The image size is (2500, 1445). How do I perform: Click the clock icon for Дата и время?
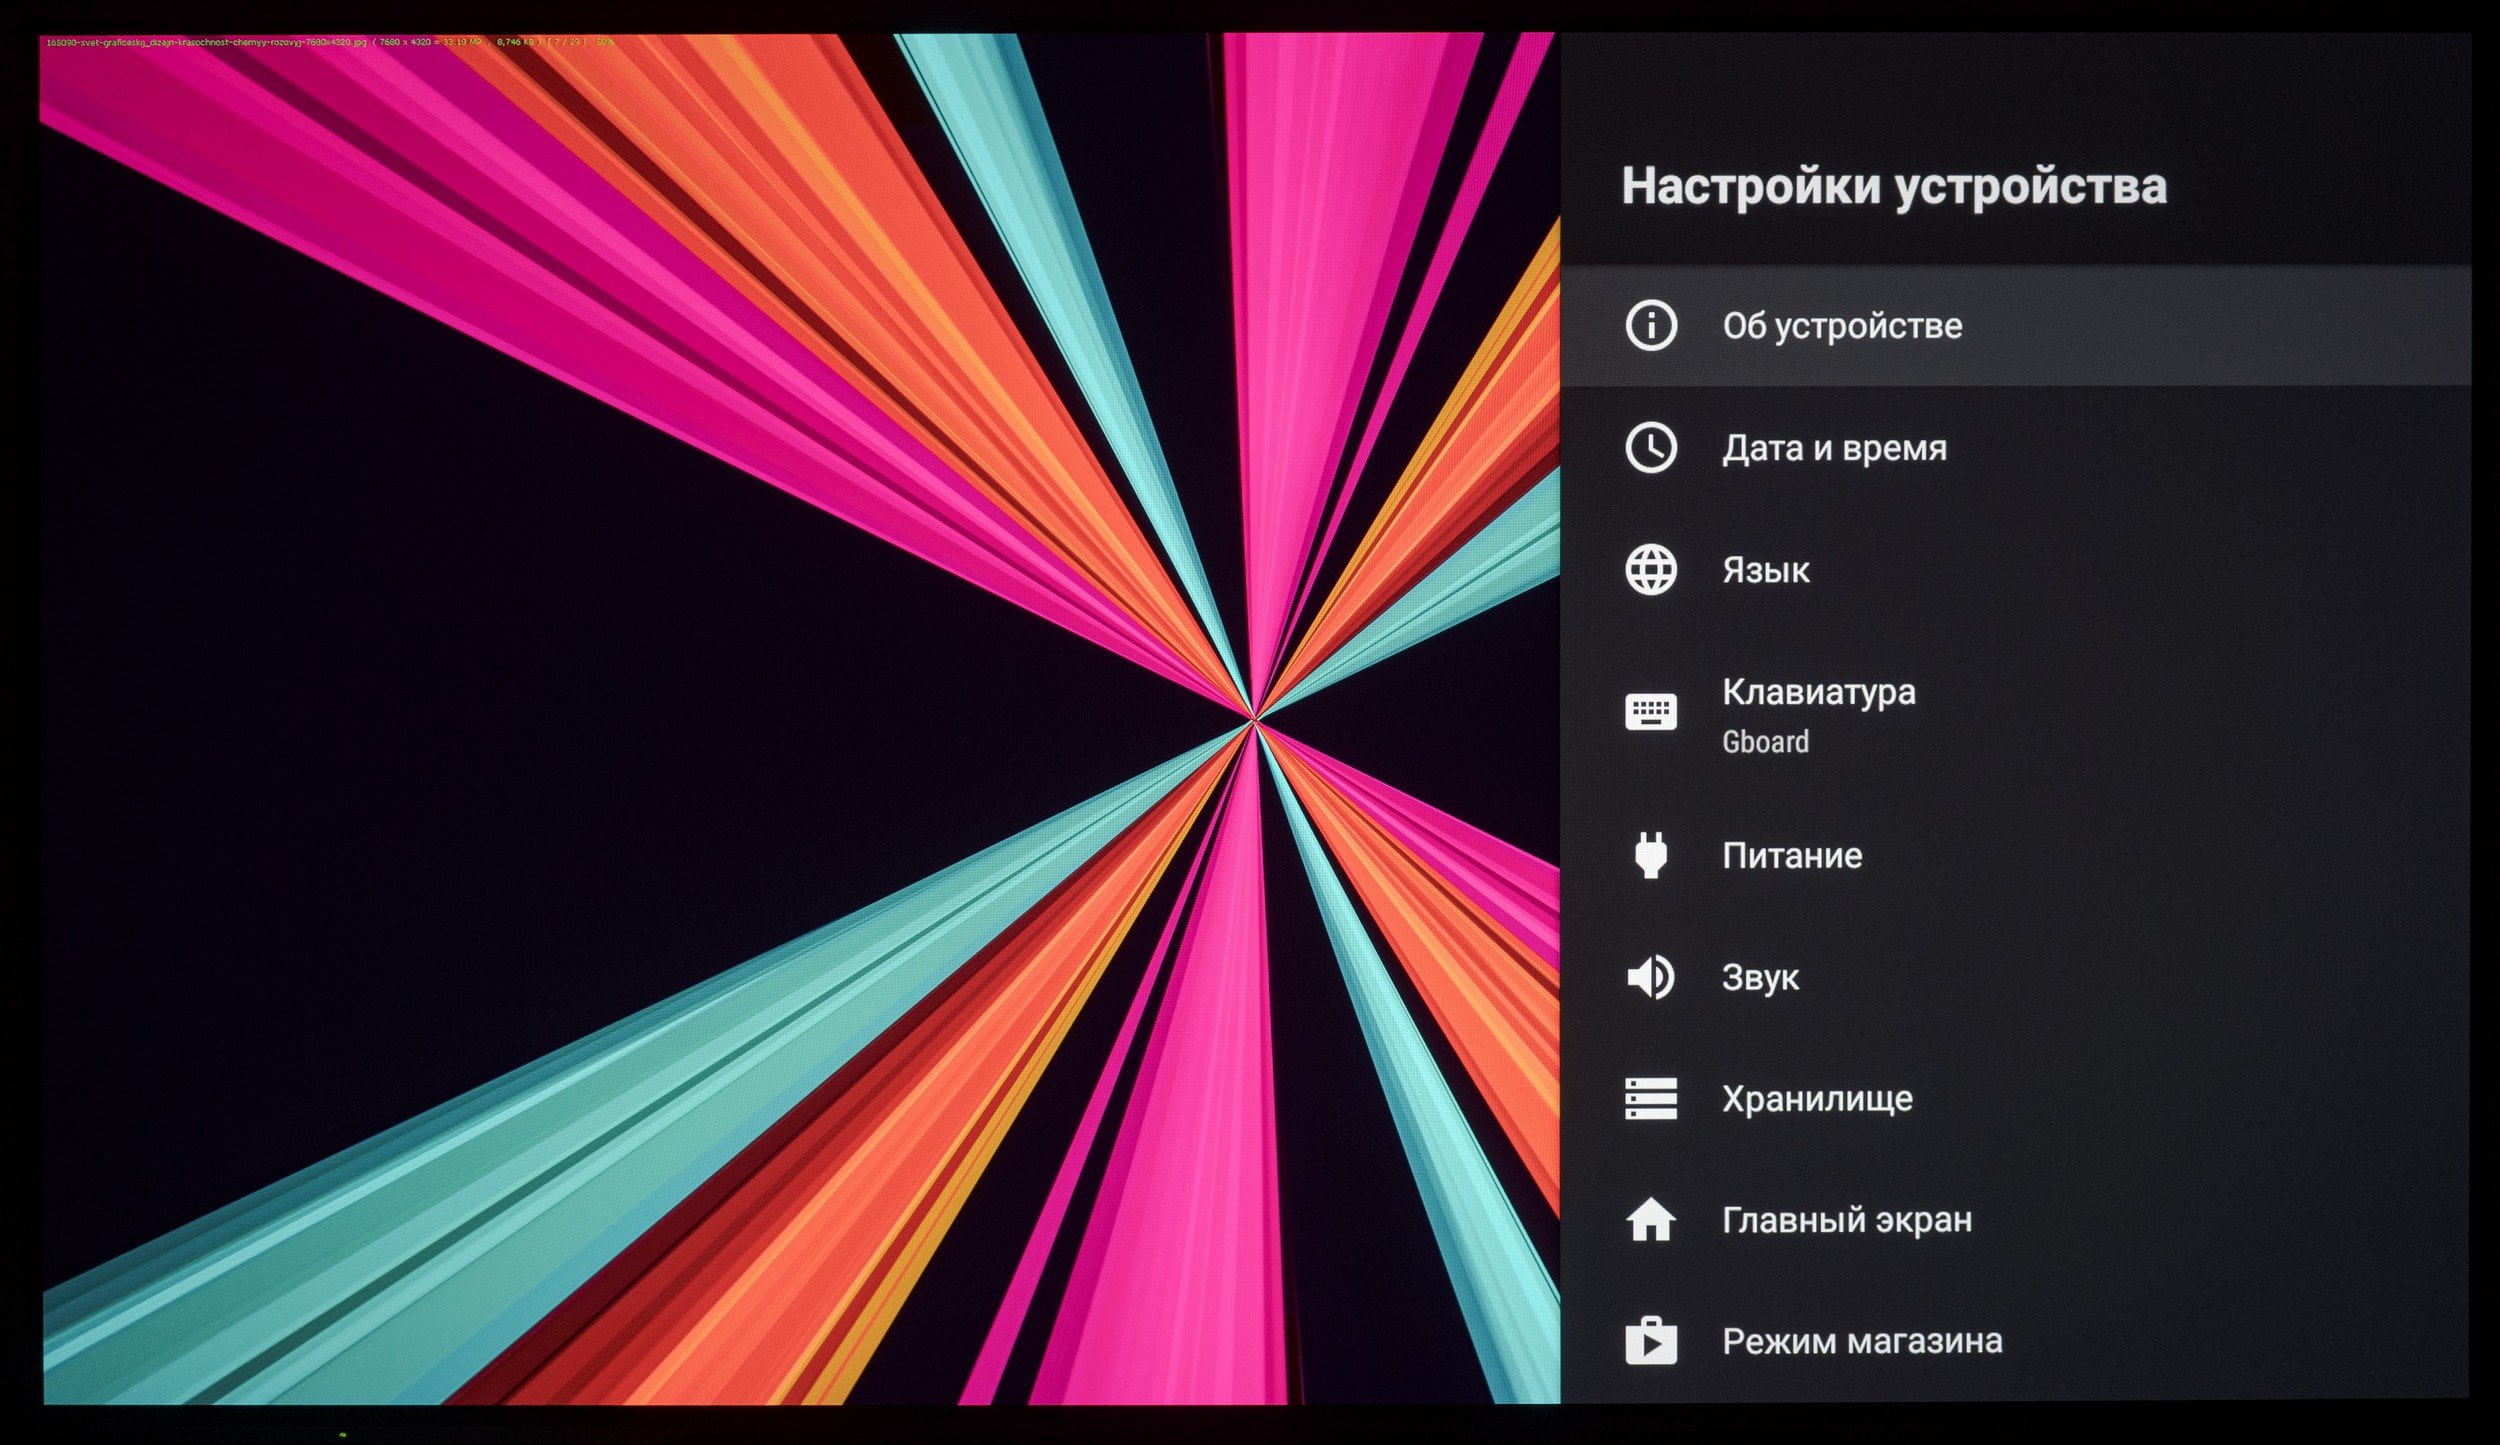(1650, 447)
